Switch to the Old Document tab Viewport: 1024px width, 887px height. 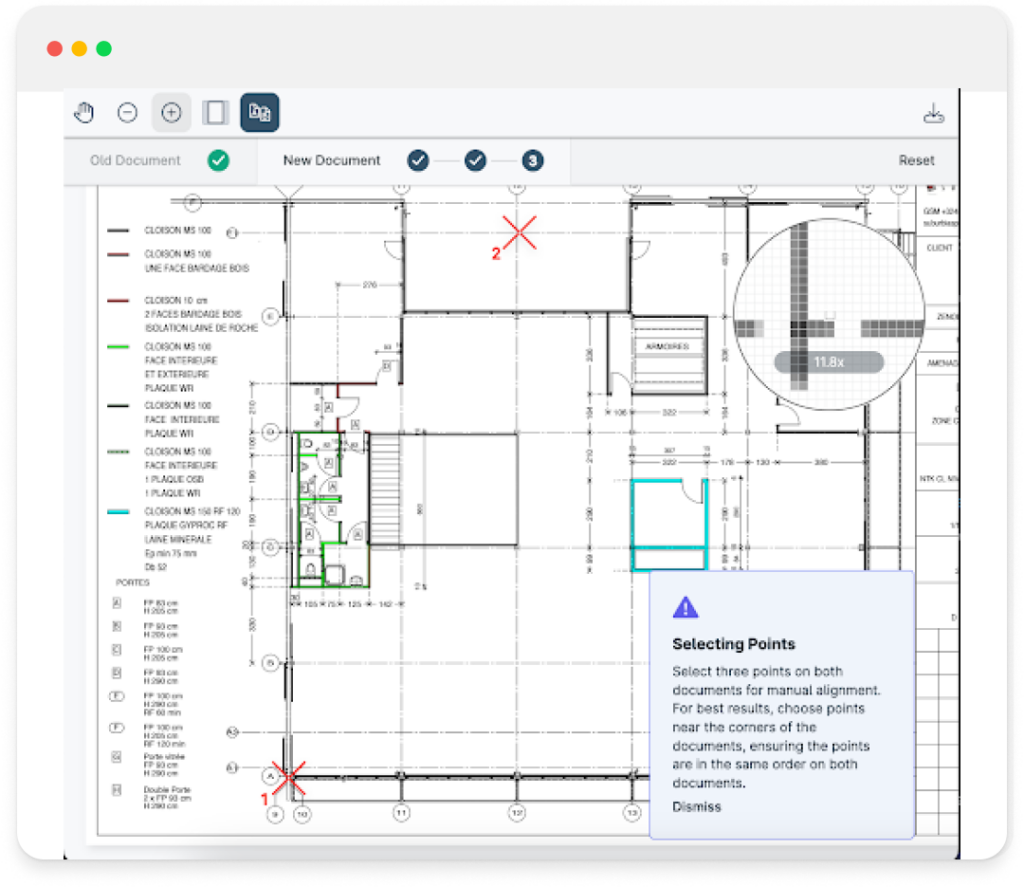click(135, 160)
